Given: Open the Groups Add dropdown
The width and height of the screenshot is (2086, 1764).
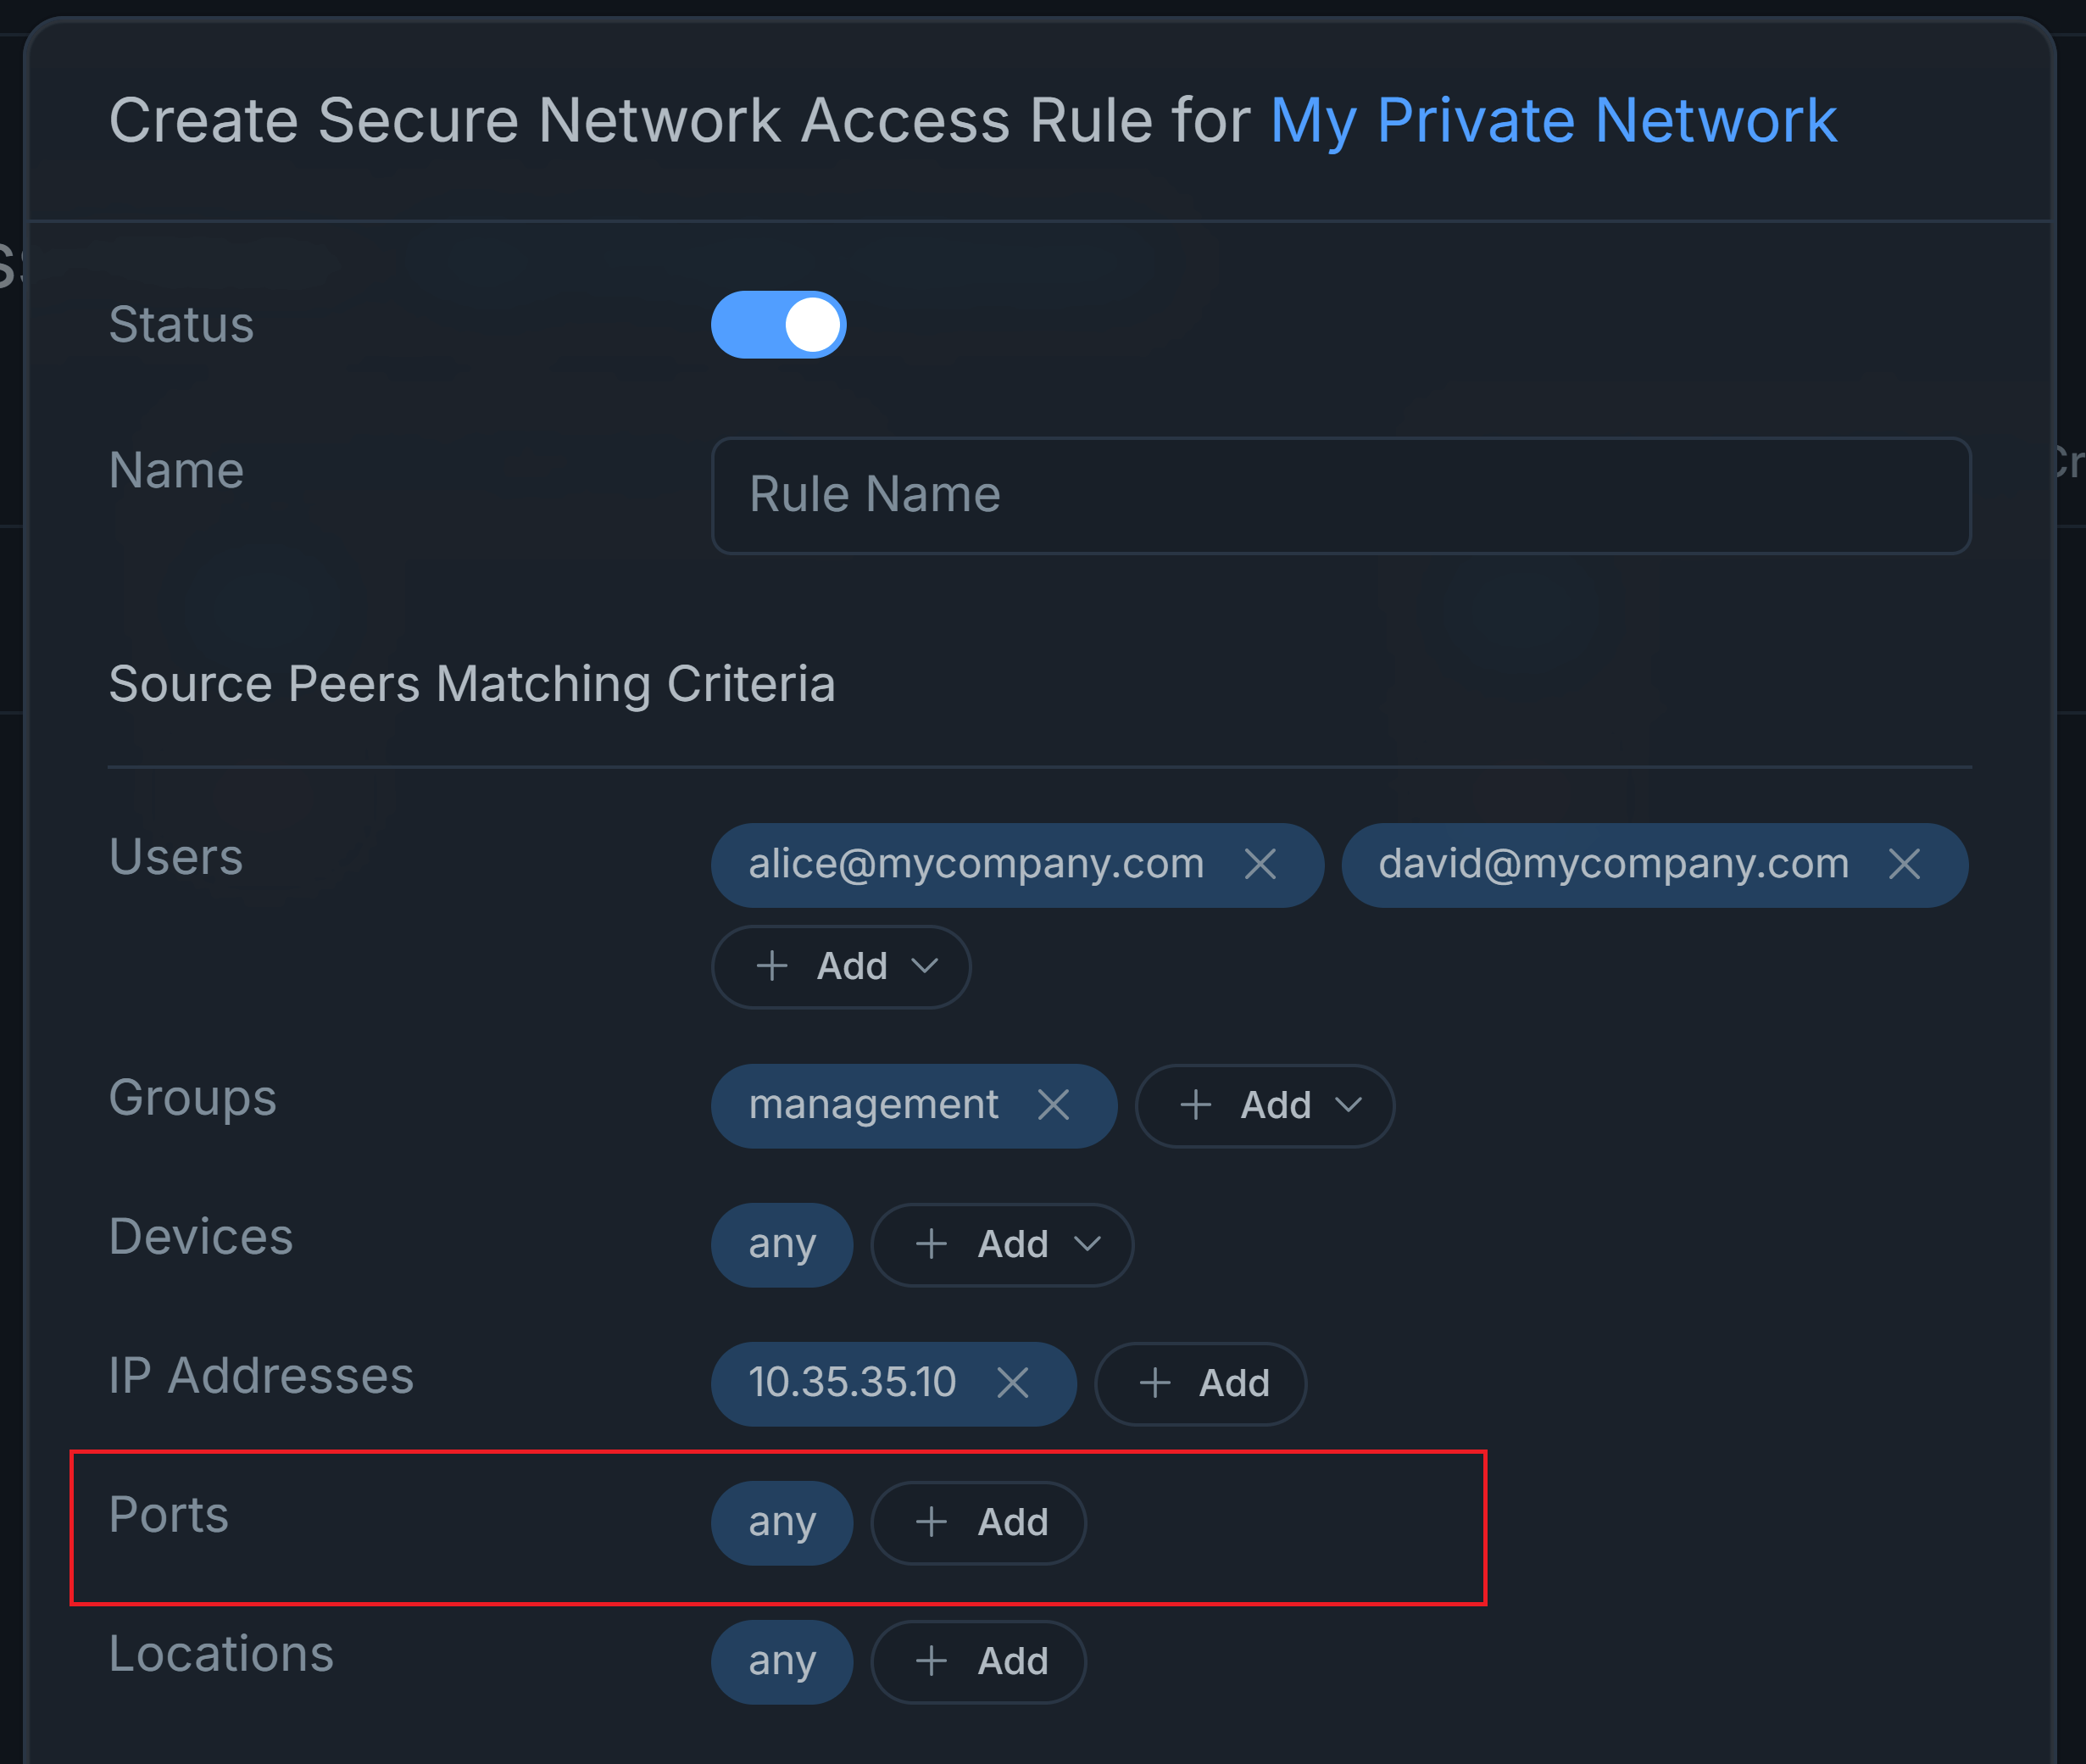Looking at the screenshot, I should [1264, 1105].
